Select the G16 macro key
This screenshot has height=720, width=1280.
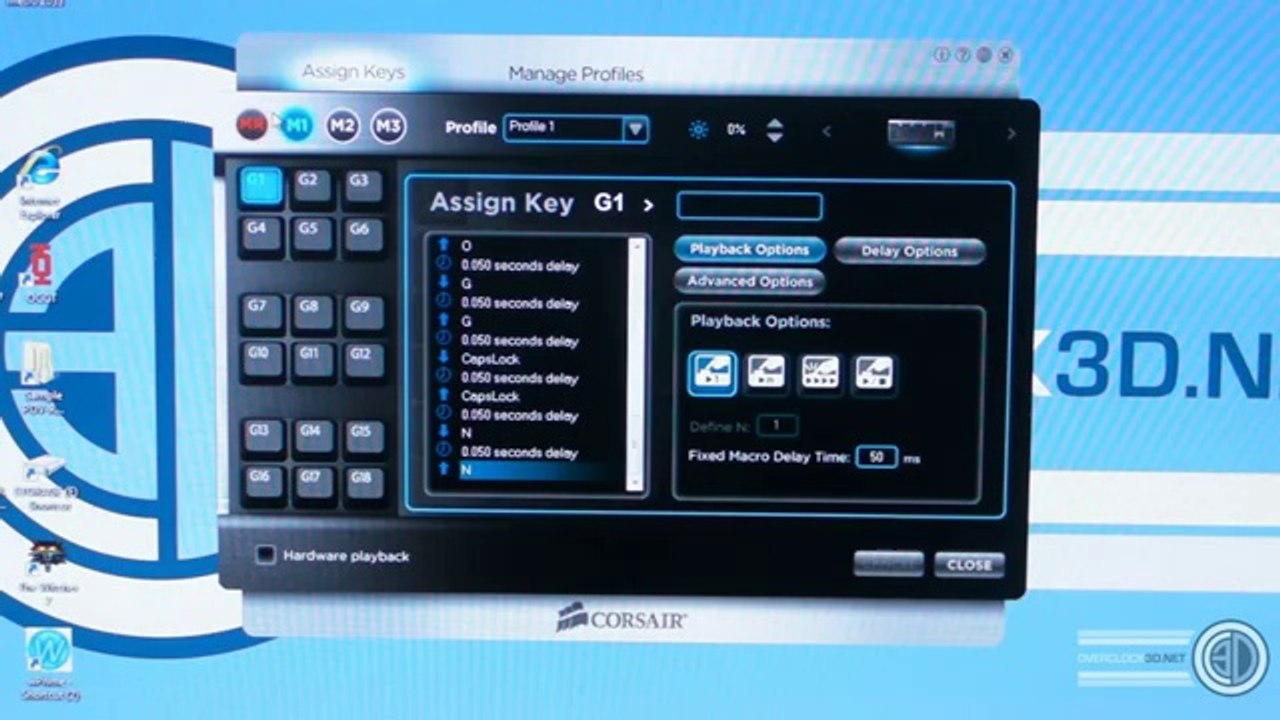(262, 484)
